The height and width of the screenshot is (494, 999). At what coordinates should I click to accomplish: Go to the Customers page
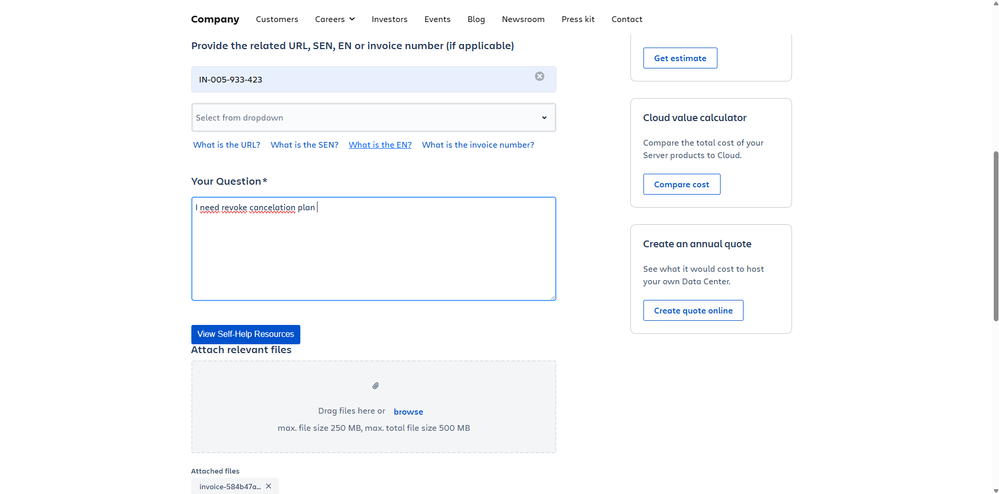(277, 19)
